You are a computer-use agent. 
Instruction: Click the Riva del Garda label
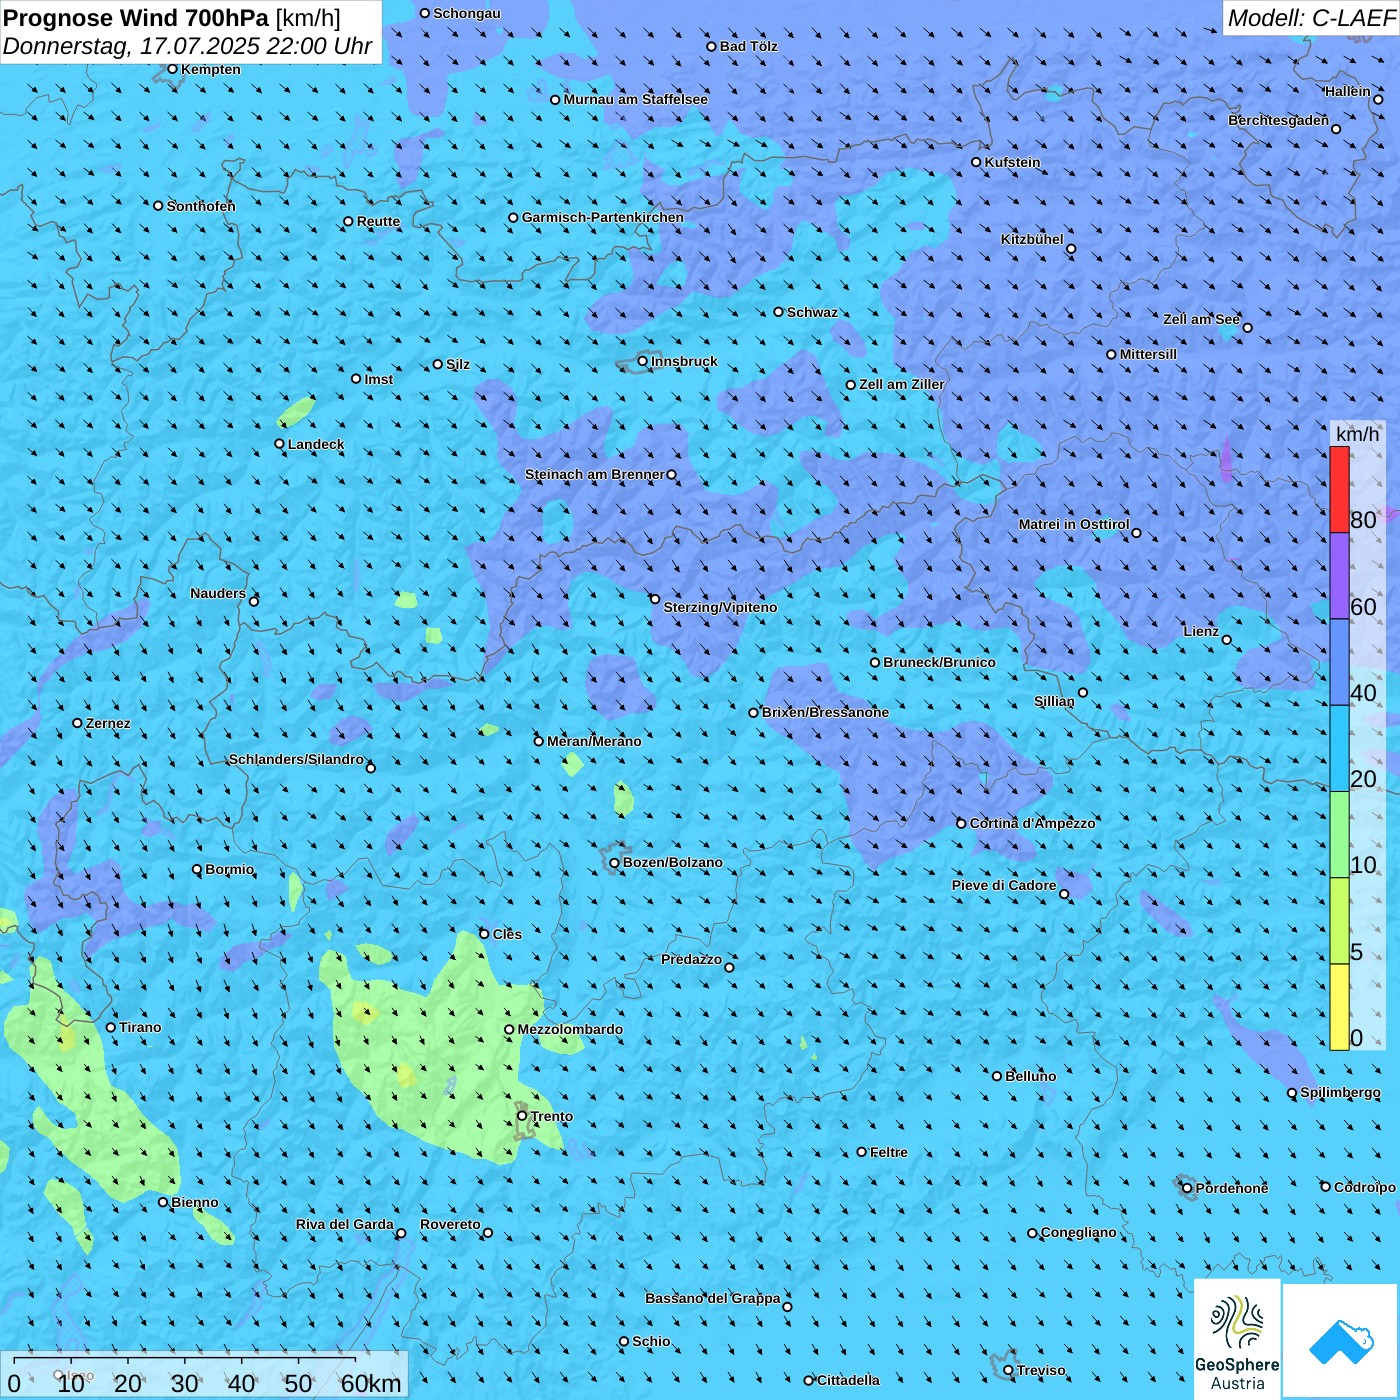click(345, 1224)
